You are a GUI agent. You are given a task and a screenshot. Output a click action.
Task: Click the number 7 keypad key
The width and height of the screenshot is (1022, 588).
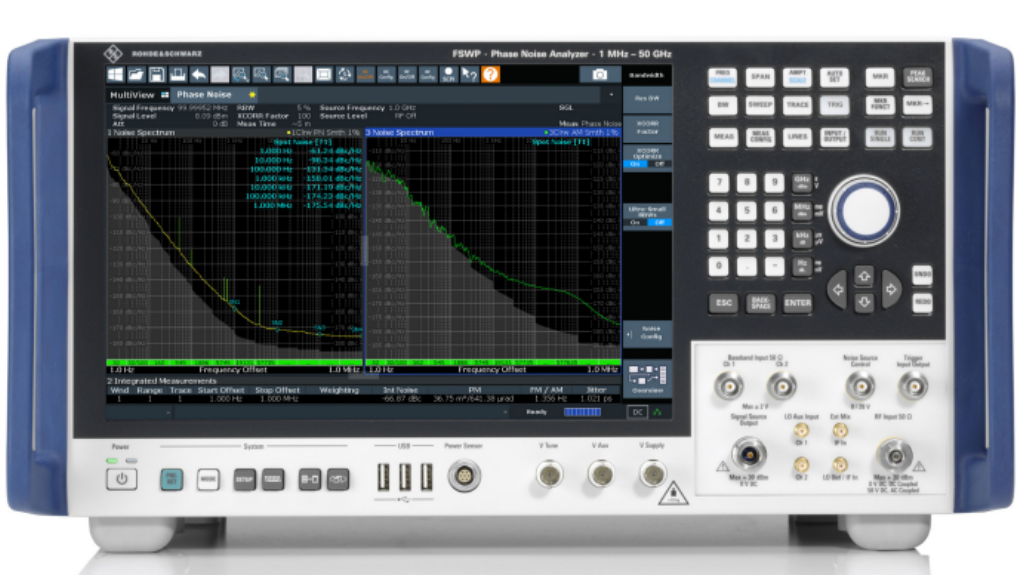coord(718,183)
